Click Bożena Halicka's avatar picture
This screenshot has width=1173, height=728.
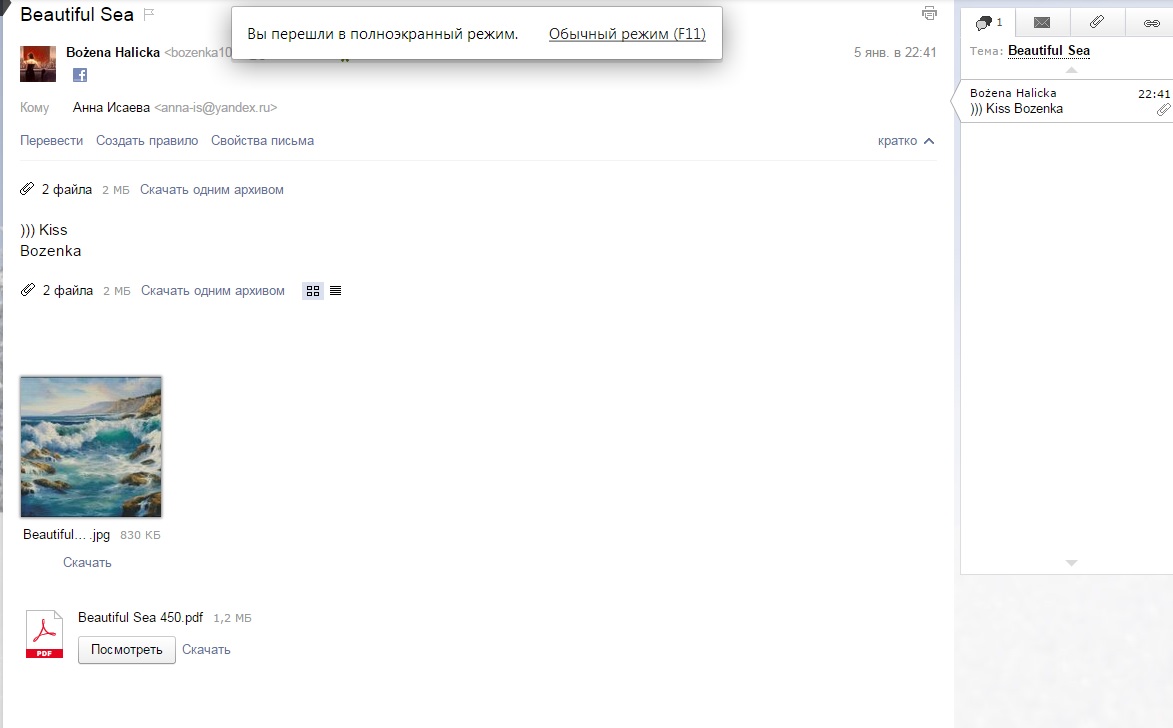point(38,64)
